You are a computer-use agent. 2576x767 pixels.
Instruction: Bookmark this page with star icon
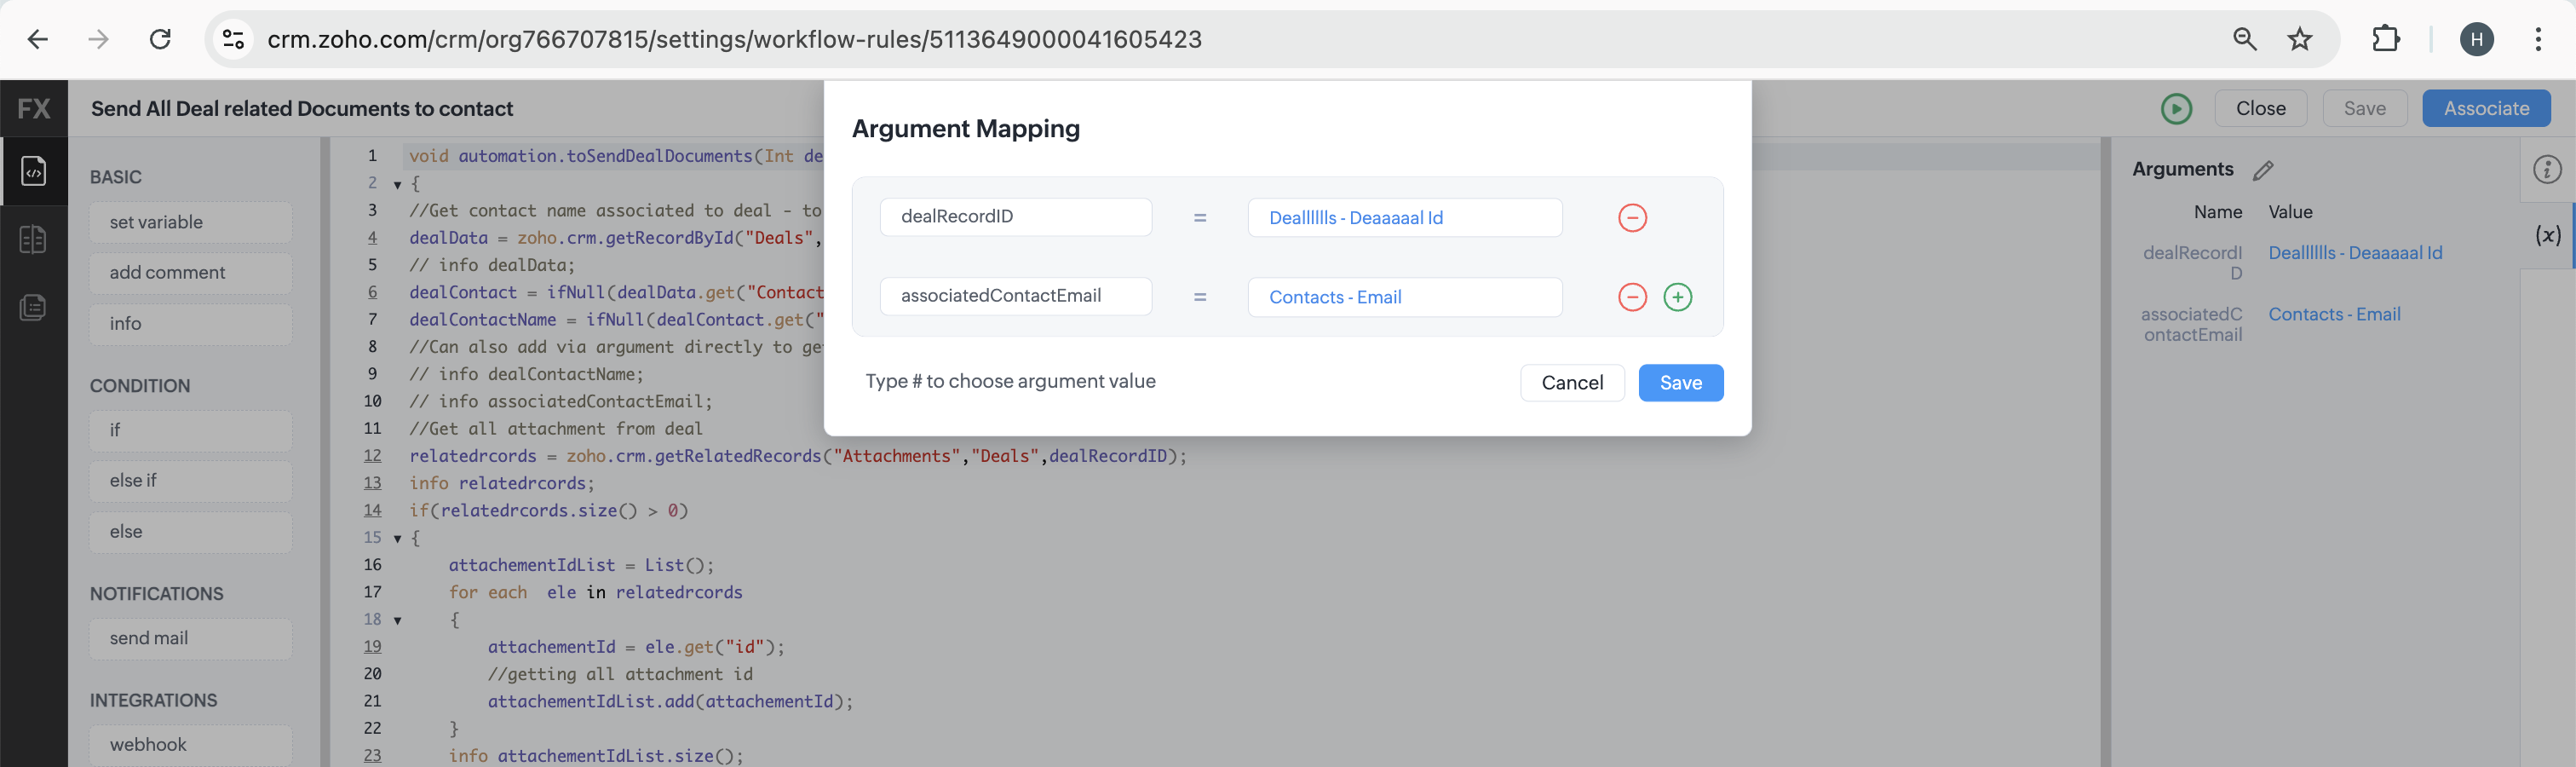tap(2300, 39)
